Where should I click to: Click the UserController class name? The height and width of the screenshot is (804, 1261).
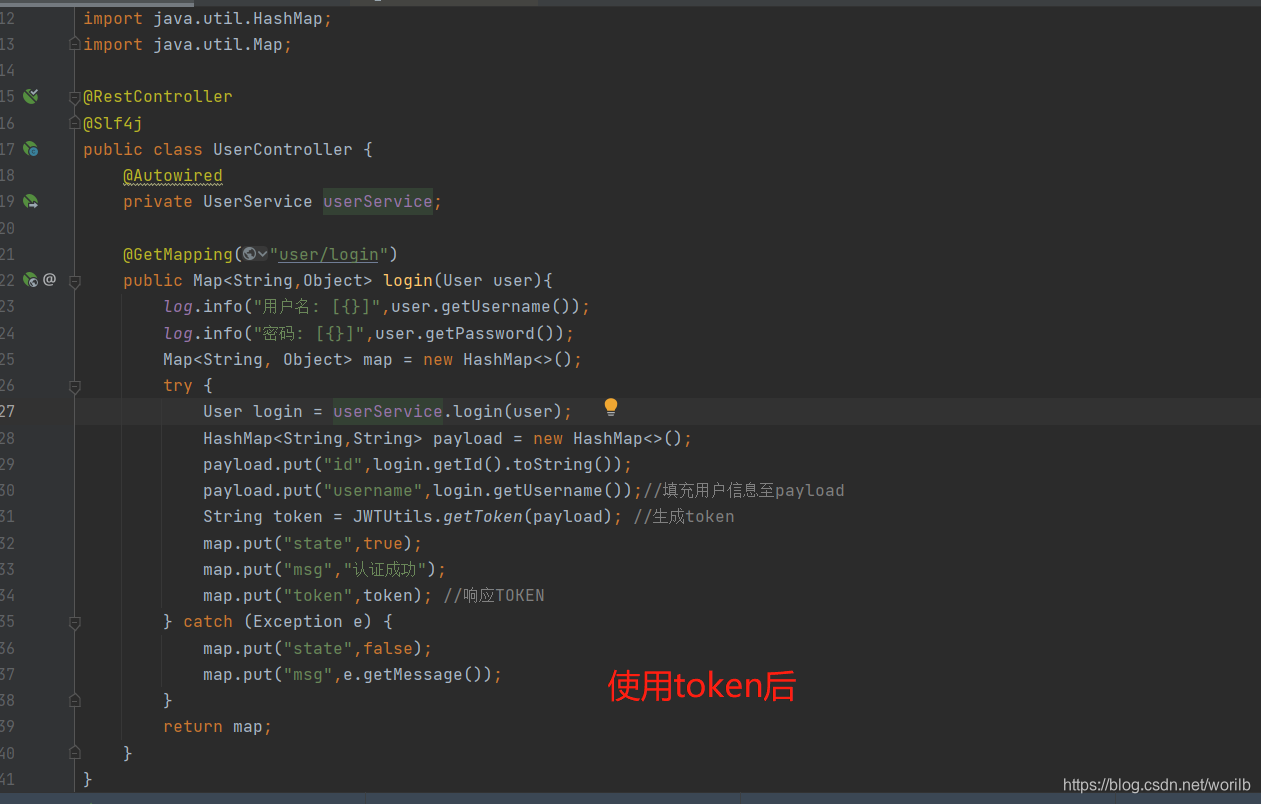point(282,149)
